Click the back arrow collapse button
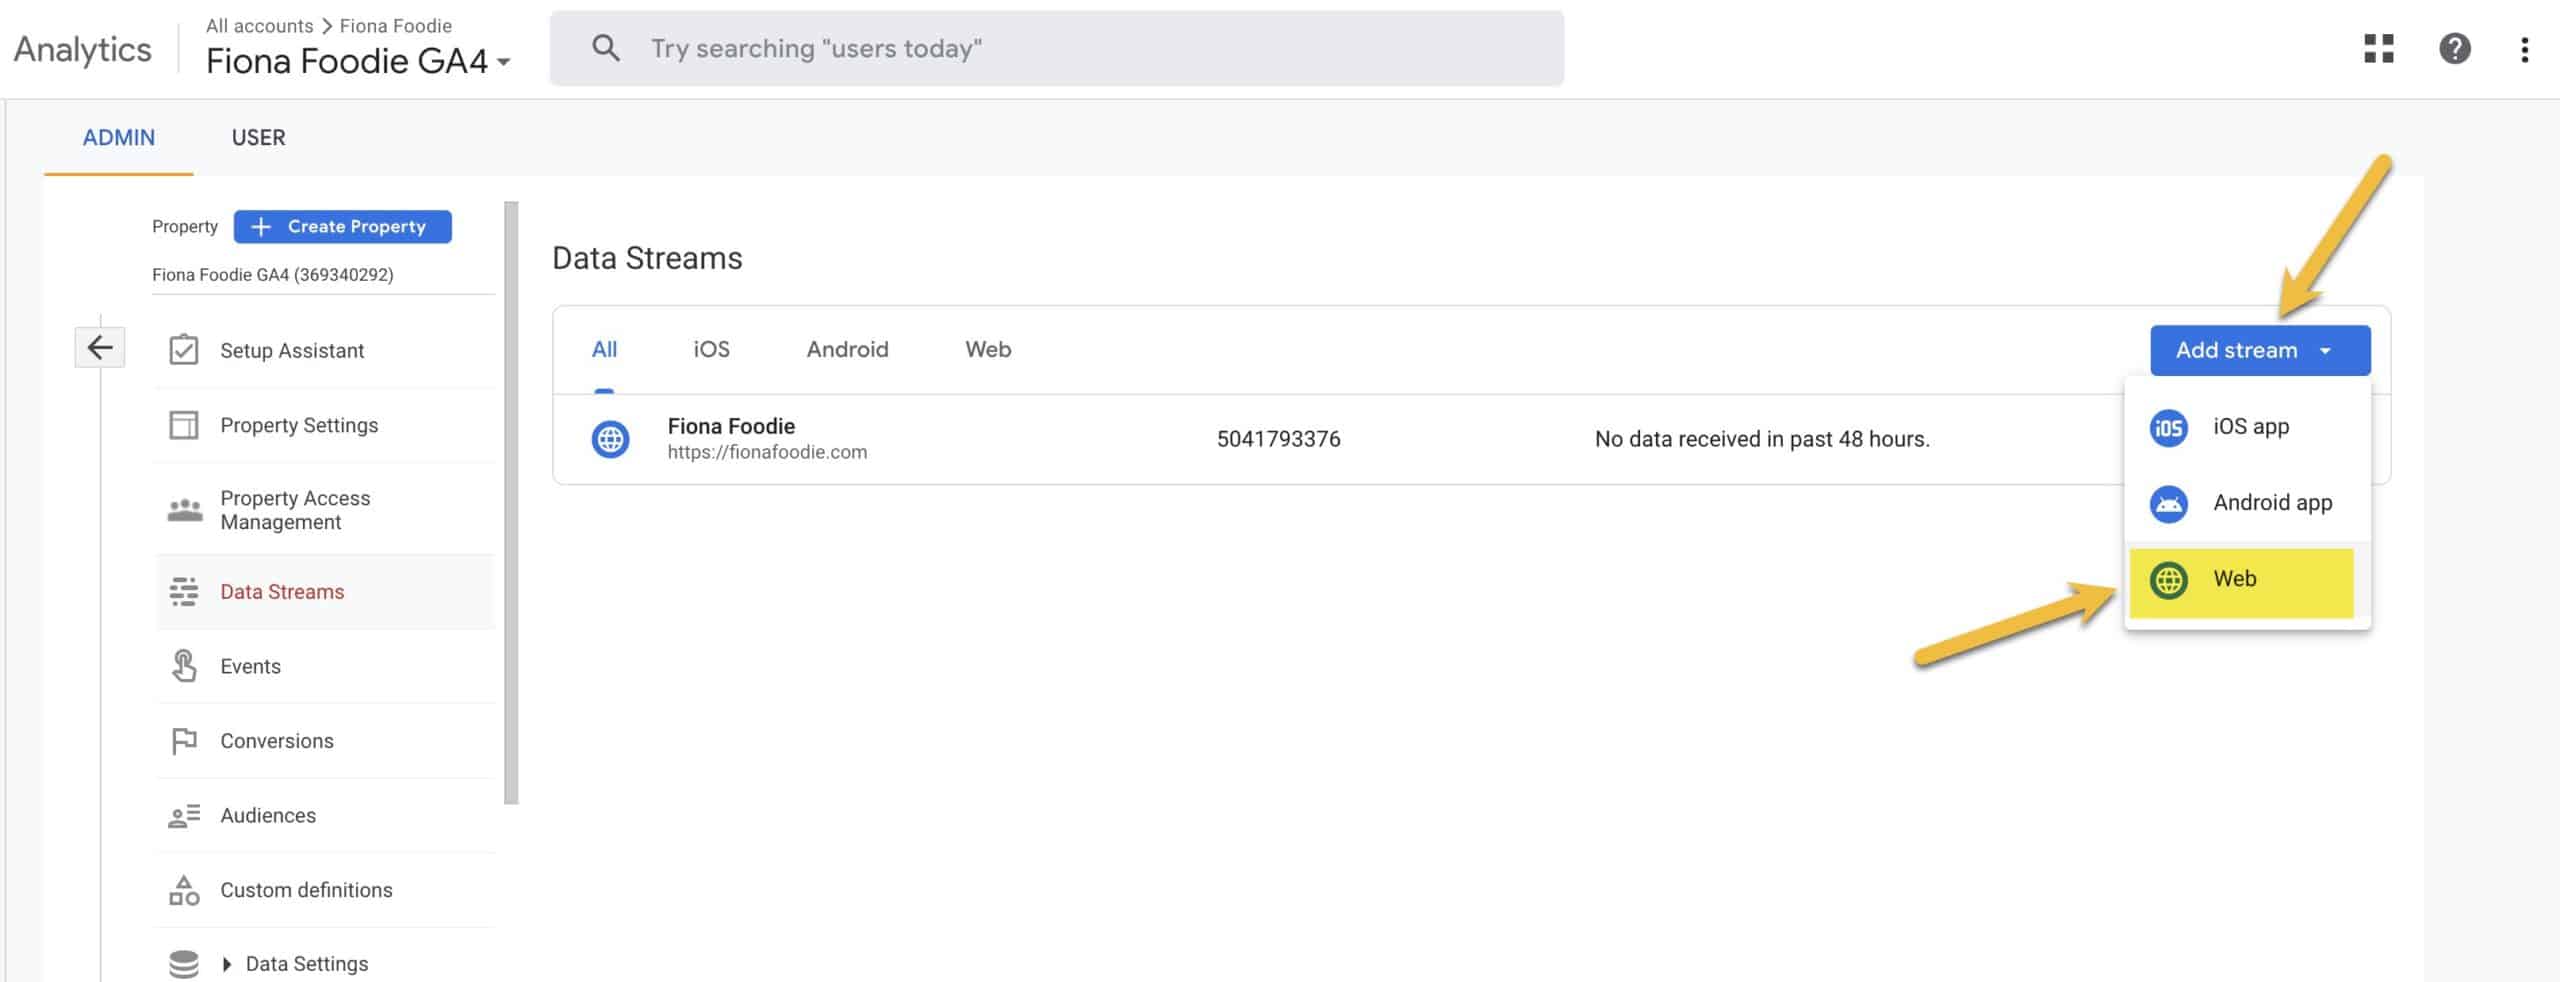This screenshot has width=2560, height=982. tap(100, 347)
